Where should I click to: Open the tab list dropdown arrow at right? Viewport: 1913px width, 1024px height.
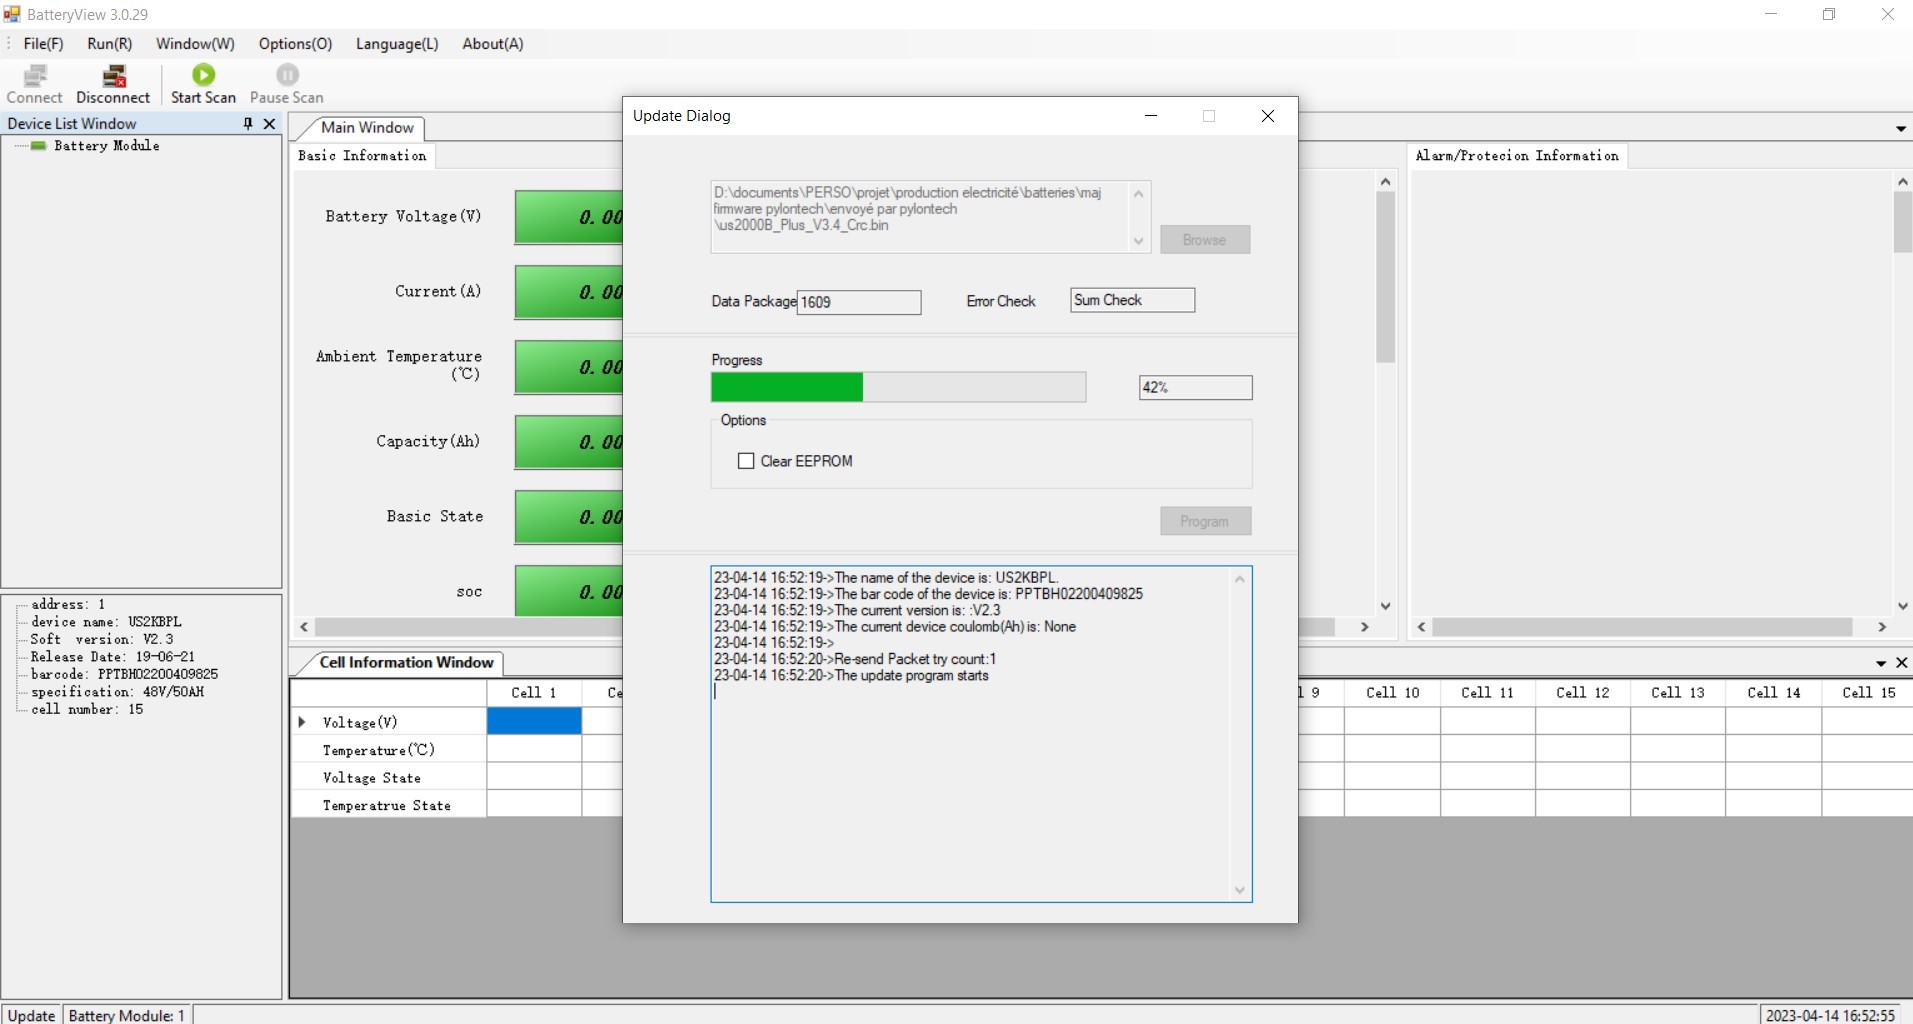1900,129
